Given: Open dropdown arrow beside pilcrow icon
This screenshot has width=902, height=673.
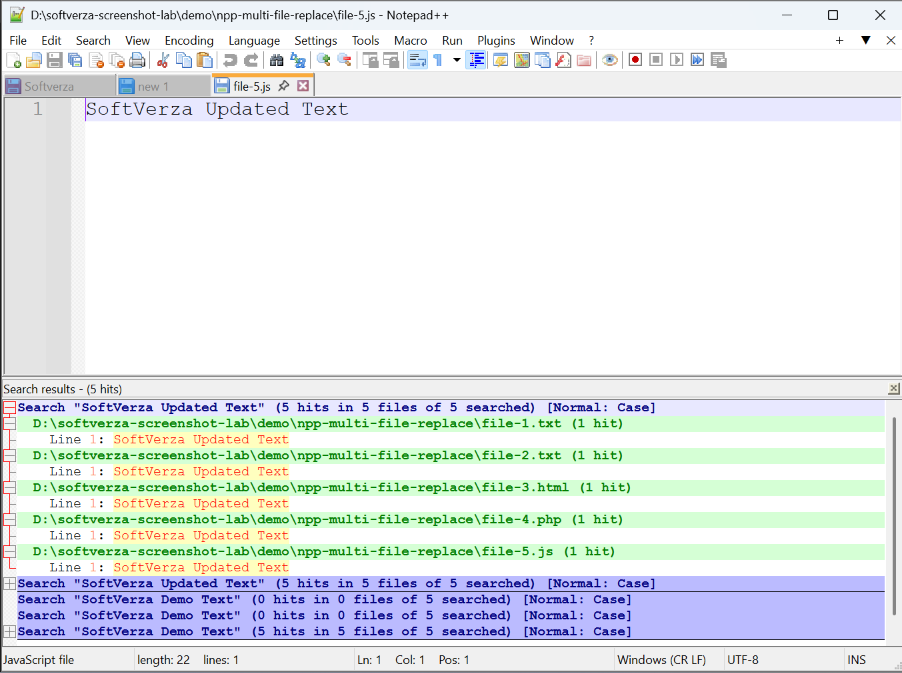Looking at the screenshot, I should (x=457, y=60).
